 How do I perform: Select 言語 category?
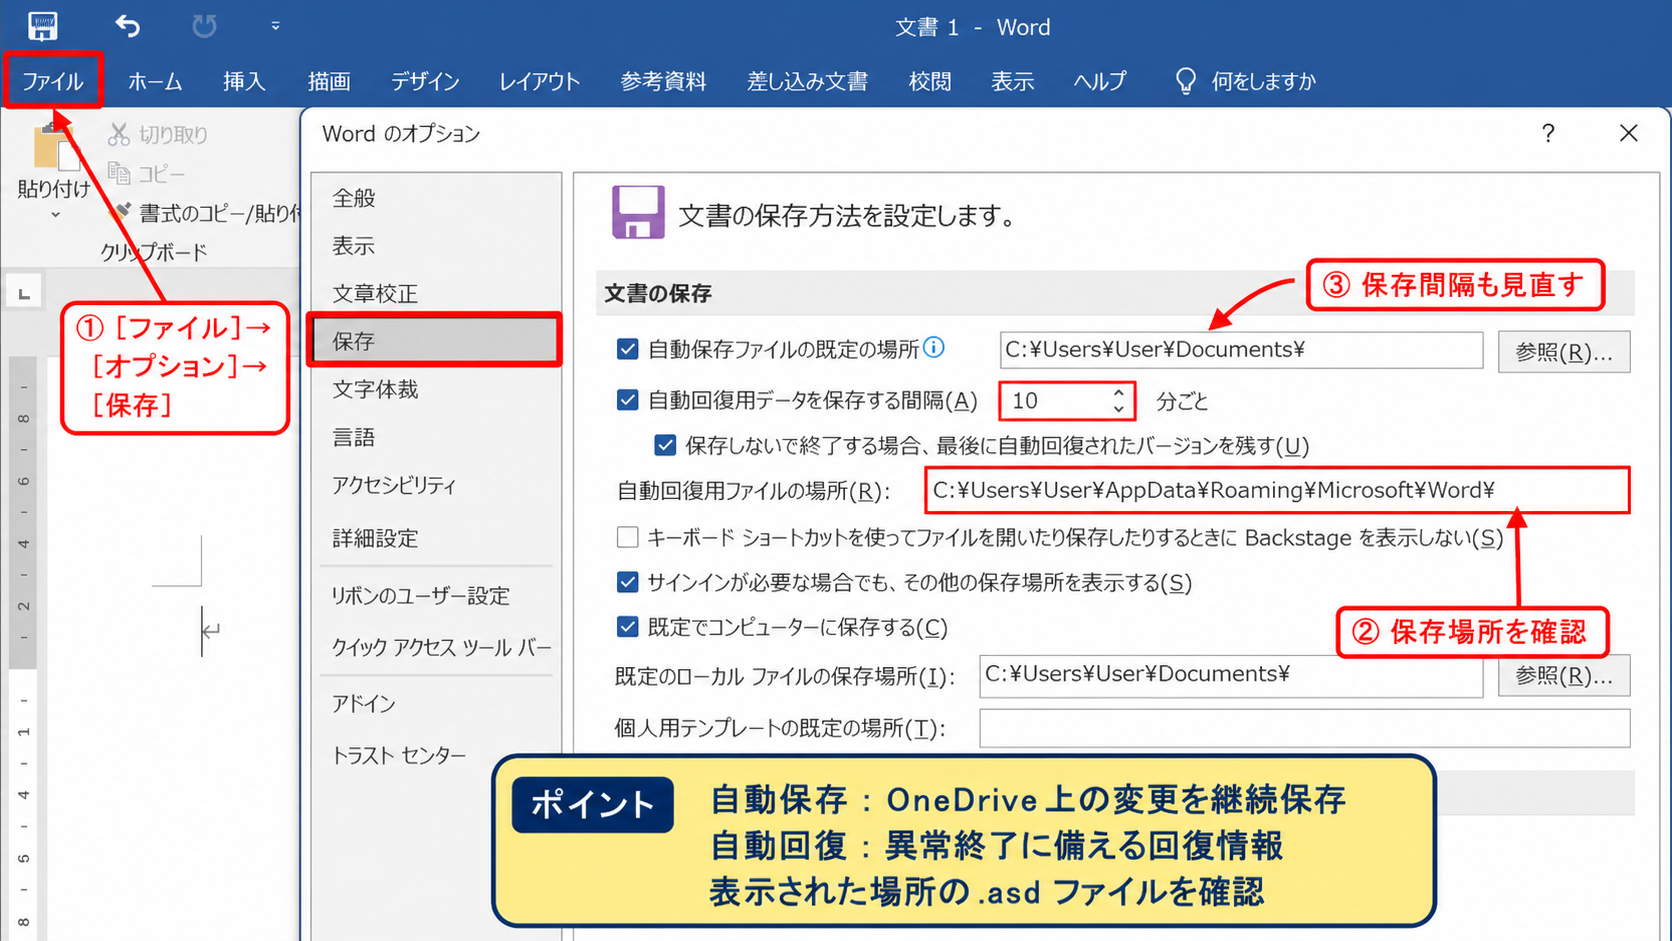[436, 437]
